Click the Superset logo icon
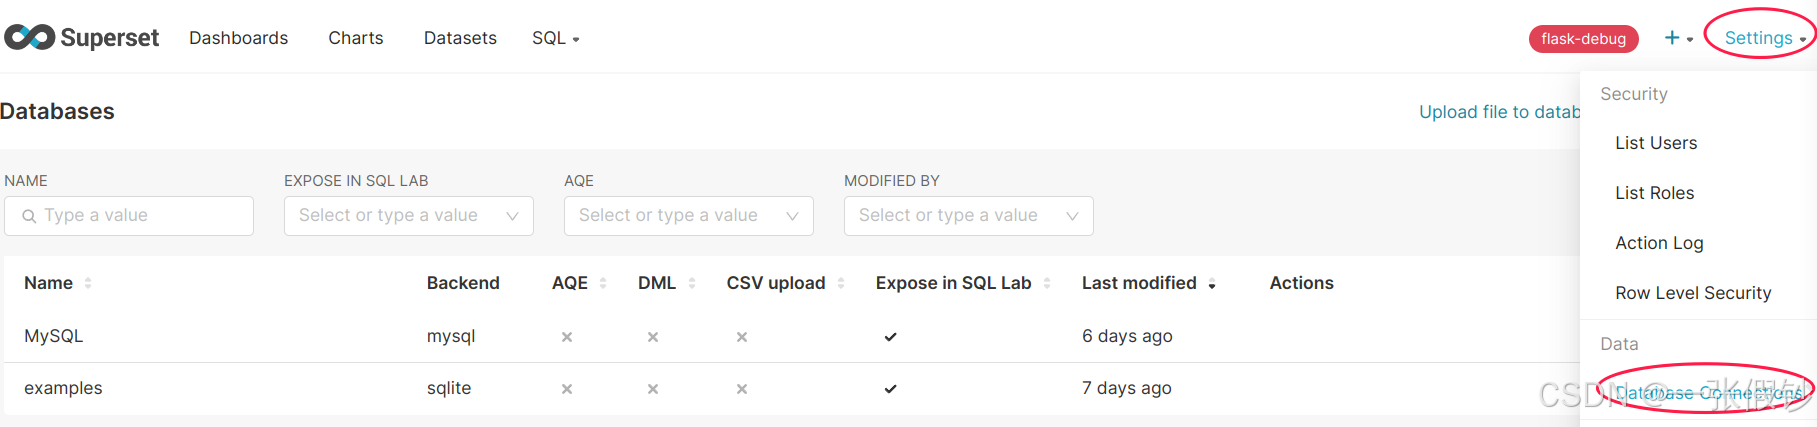This screenshot has width=1817, height=427. (x=30, y=38)
